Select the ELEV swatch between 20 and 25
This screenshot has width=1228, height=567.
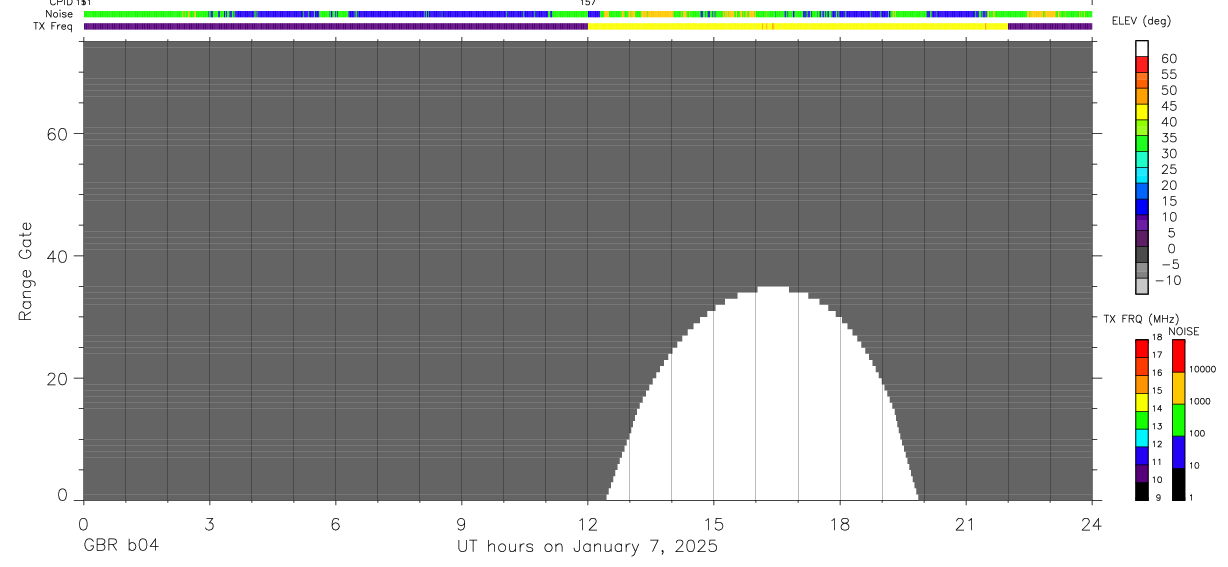(x=1142, y=176)
